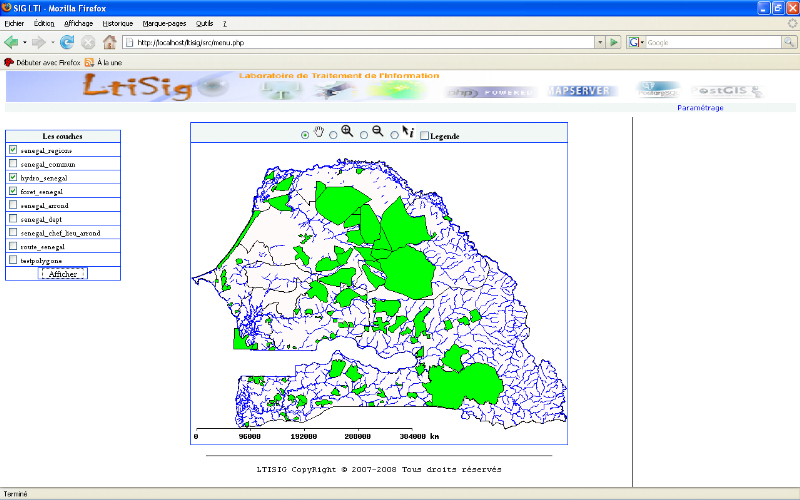Open the Paramétrage link
Image resolution: width=800 pixels, height=500 pixels.
(x=700, y=107)
